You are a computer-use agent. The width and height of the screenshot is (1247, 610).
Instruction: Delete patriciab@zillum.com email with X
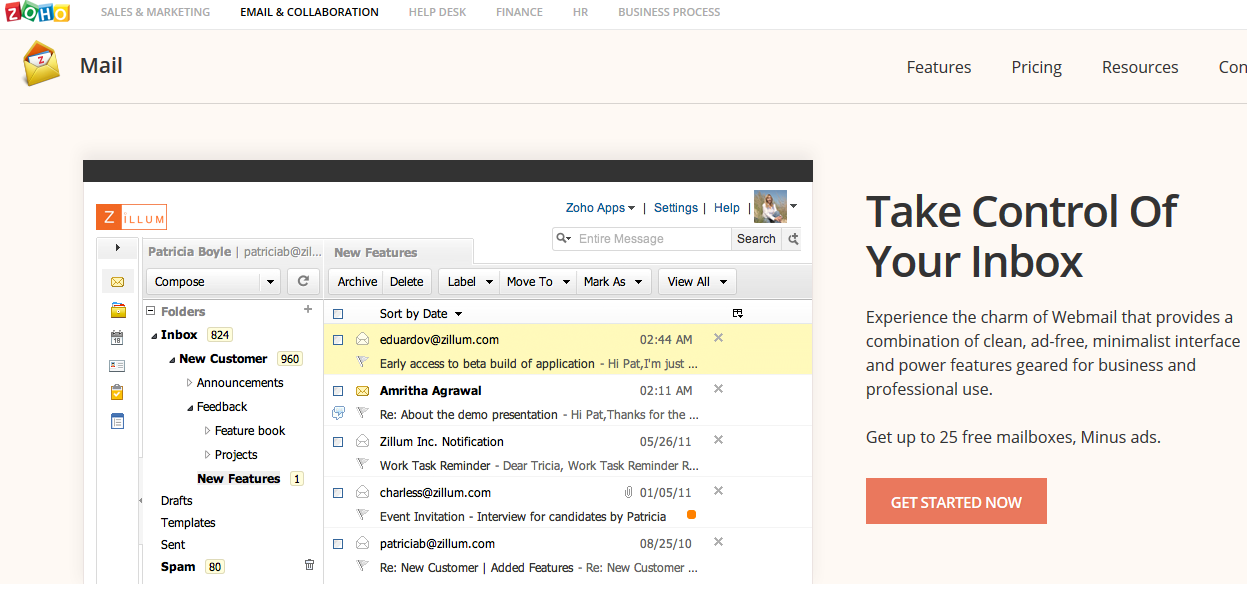(718, 542)
